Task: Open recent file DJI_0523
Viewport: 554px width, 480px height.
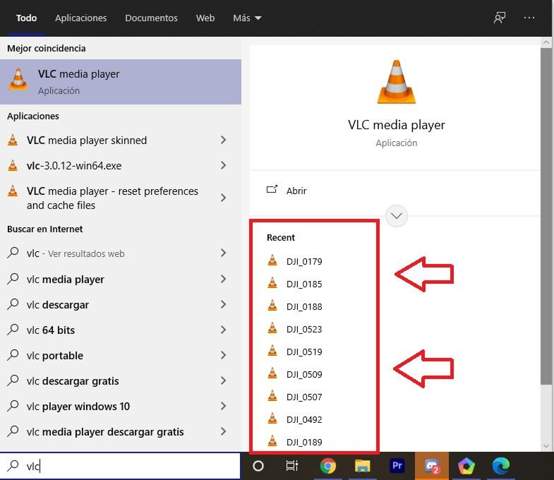Action: tap(304, 329)
